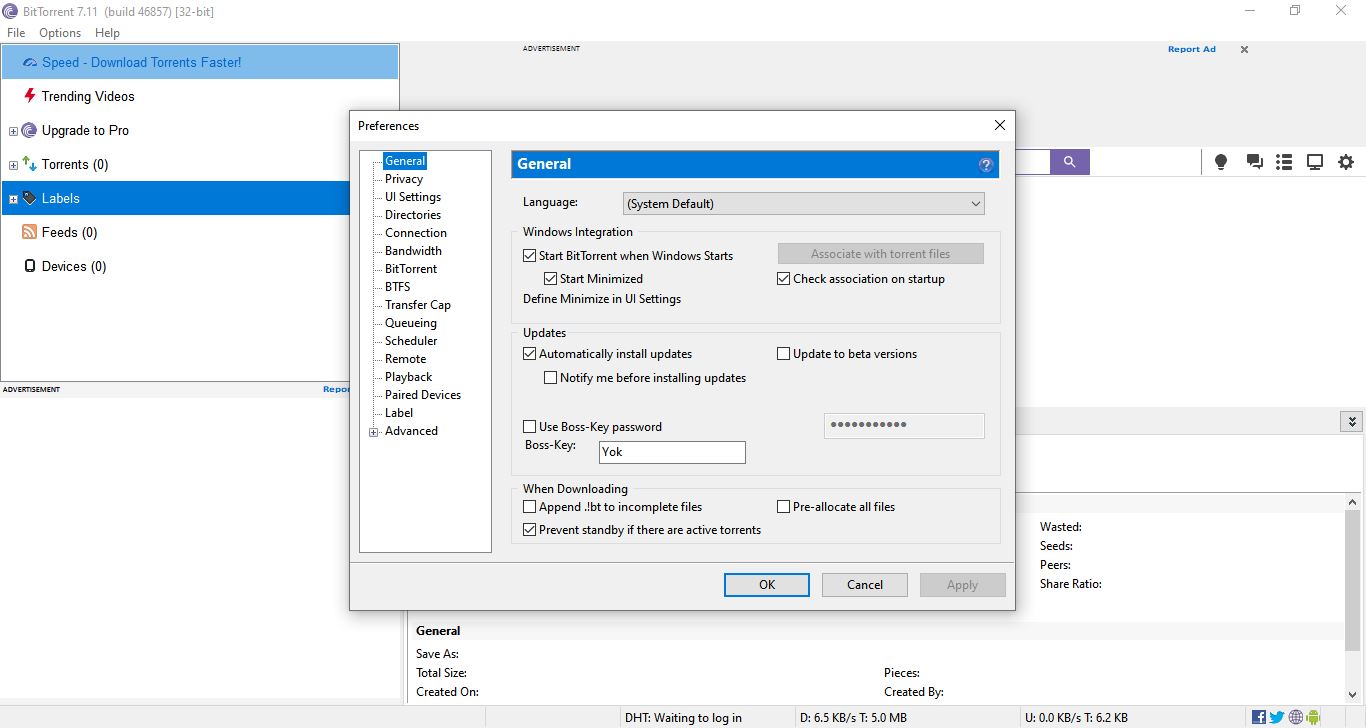The height and width of the screenshot is (728, 1366).
Task: Click the globe icon in status bar
Action: click(1296, 717)
